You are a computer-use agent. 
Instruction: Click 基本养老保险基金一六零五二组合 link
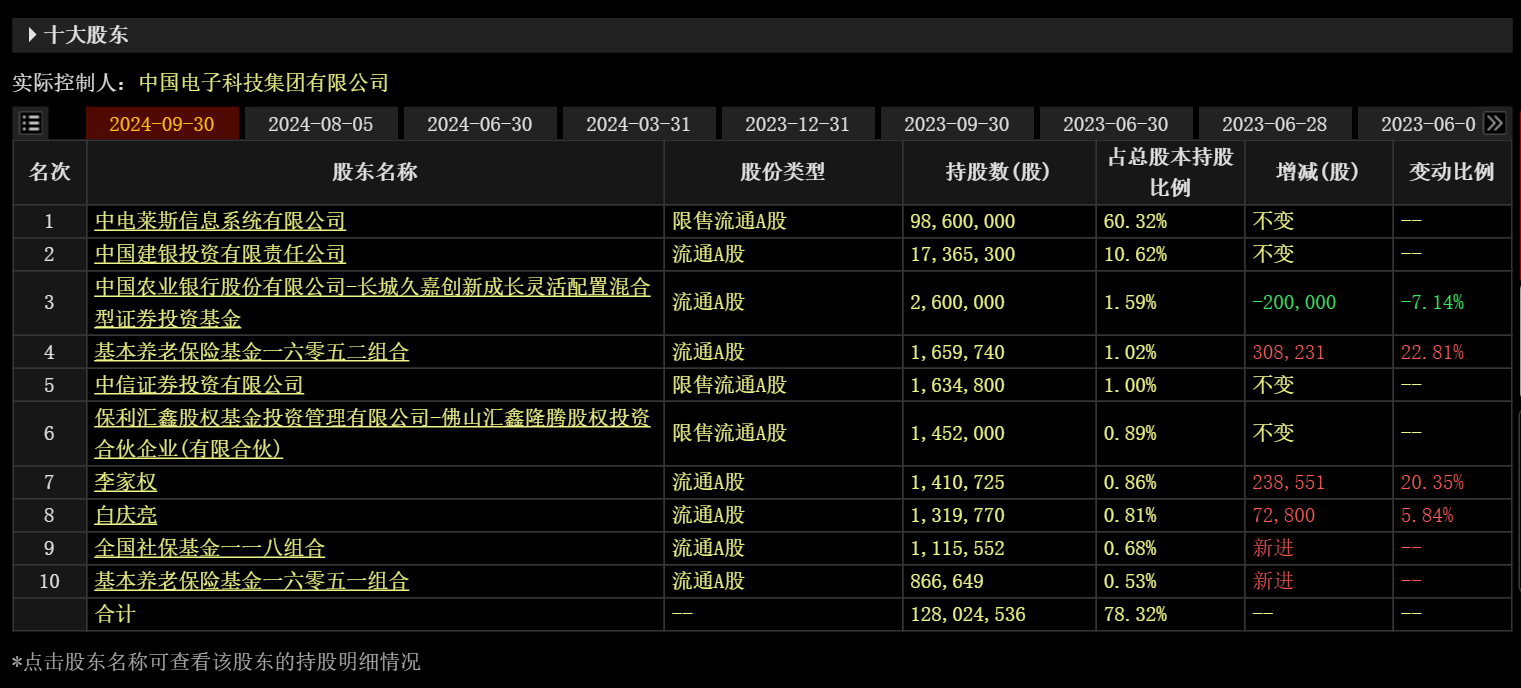click(251, 352)
